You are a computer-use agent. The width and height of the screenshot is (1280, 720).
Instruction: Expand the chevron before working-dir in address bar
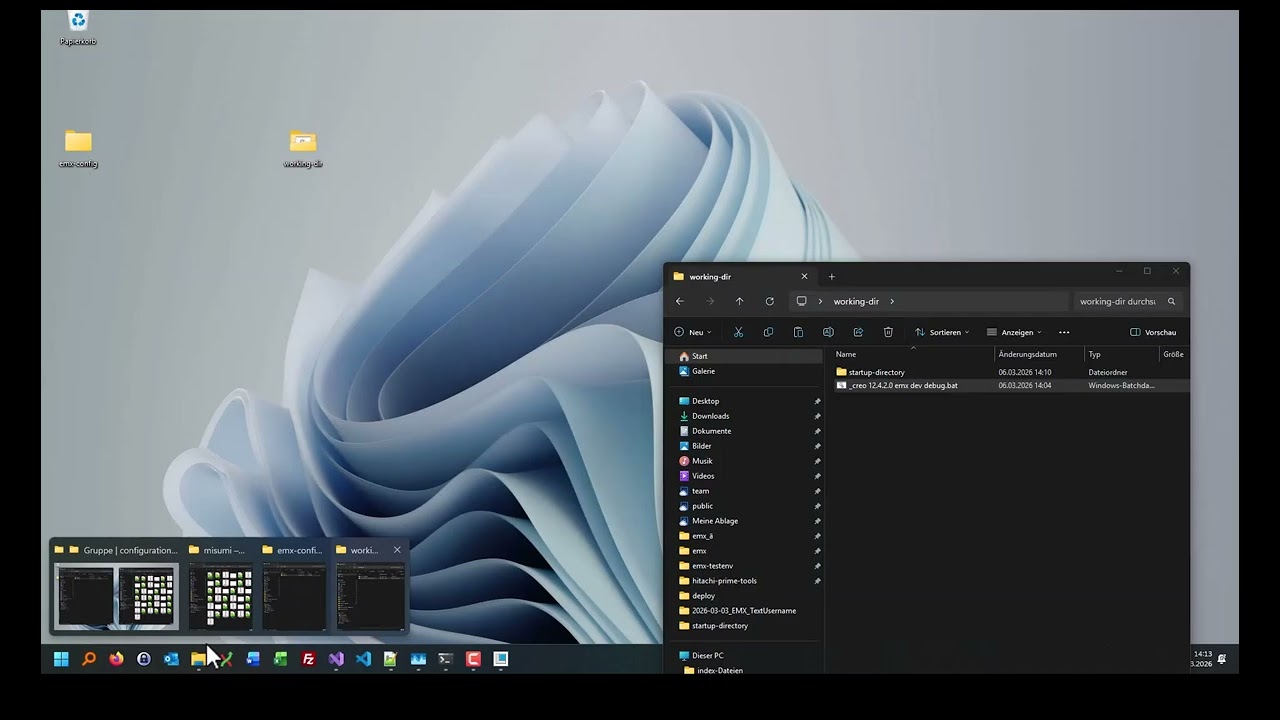(821, 301)
